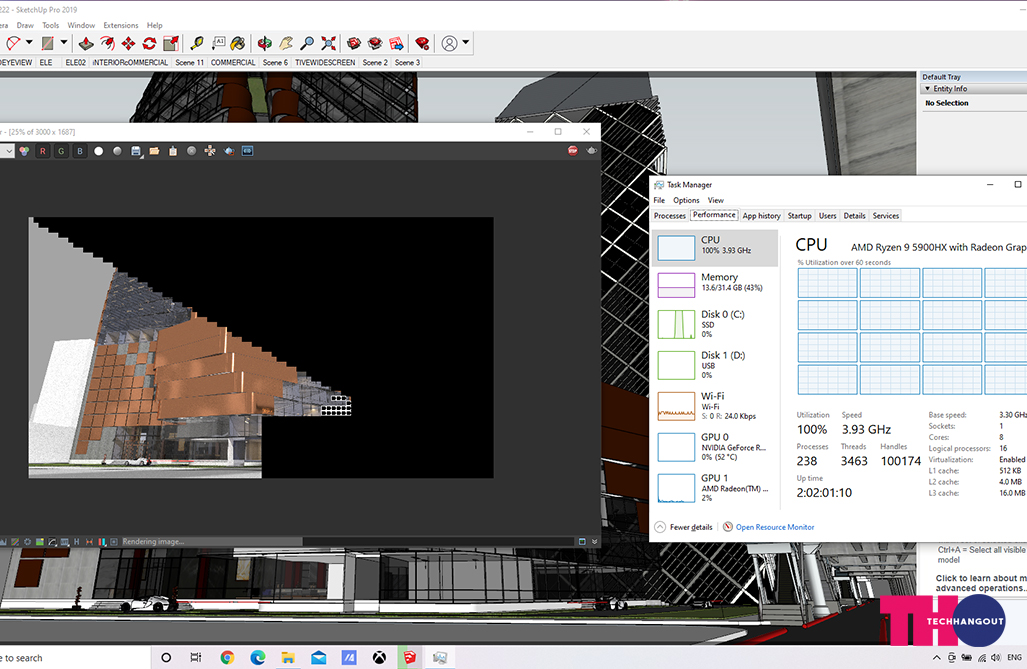Switch to the Scene 2 tab
Image resolution: width=1027 pixels, height=669 pixels.
pos(375,62)
